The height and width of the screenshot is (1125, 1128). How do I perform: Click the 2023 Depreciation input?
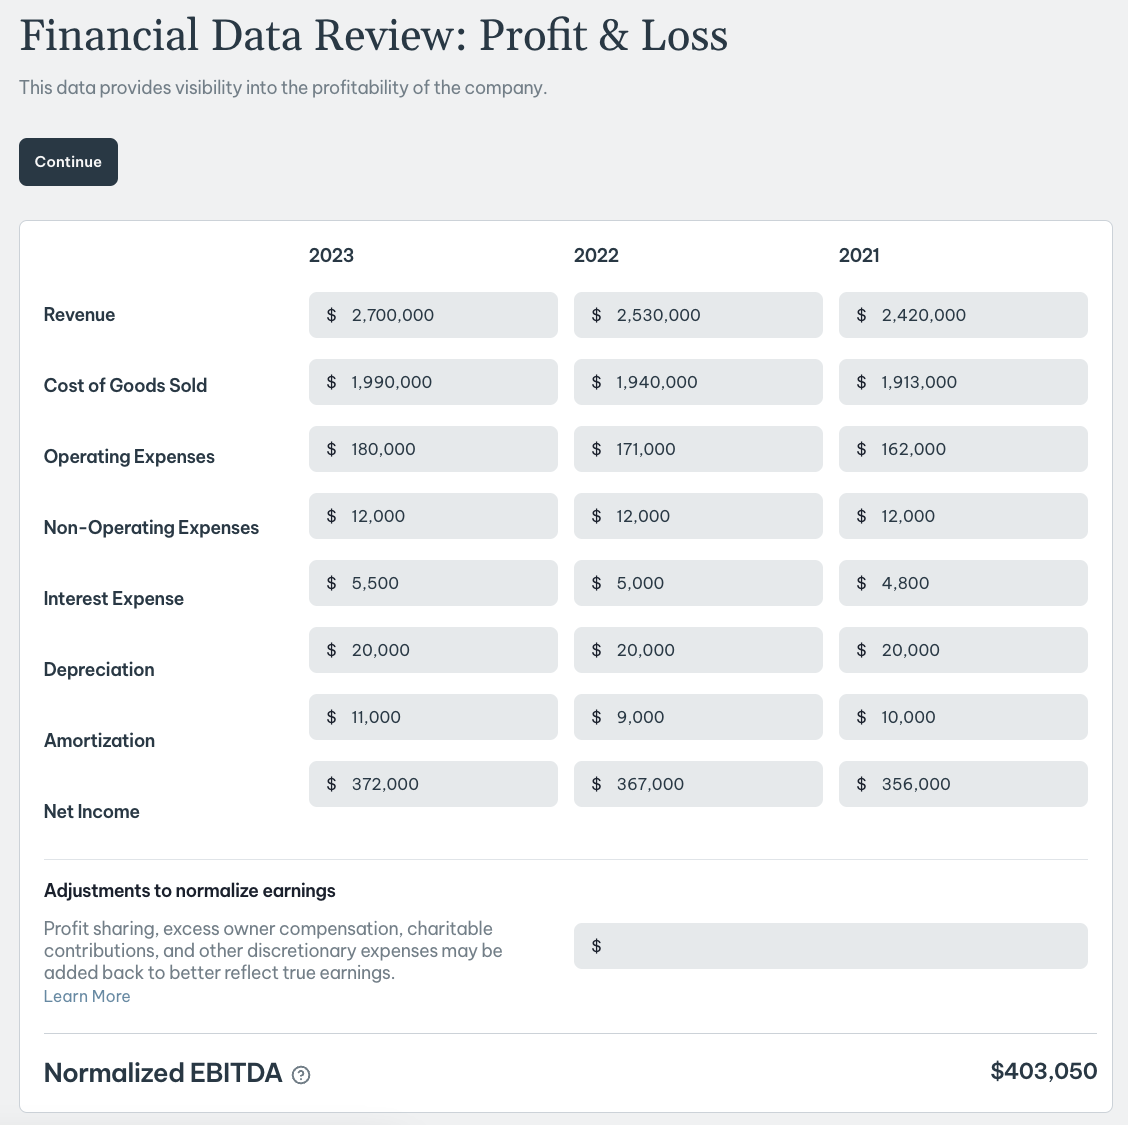click(433, 650)
